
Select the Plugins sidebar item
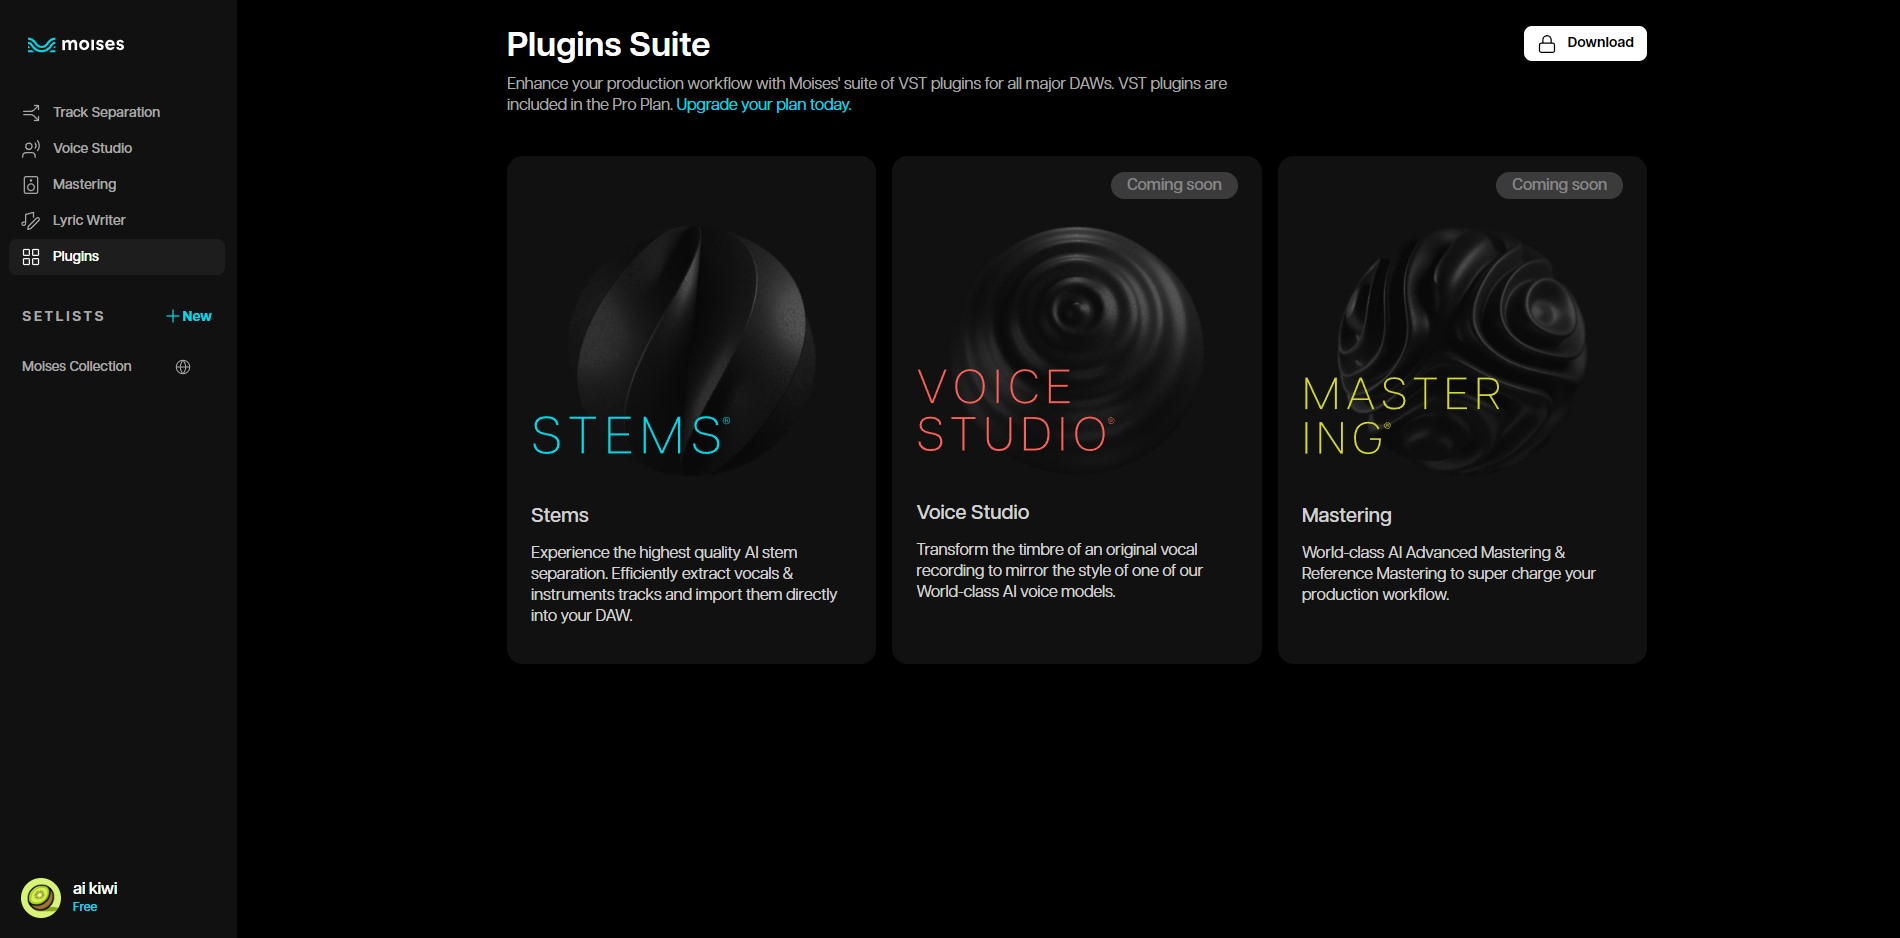click(117, 257)
